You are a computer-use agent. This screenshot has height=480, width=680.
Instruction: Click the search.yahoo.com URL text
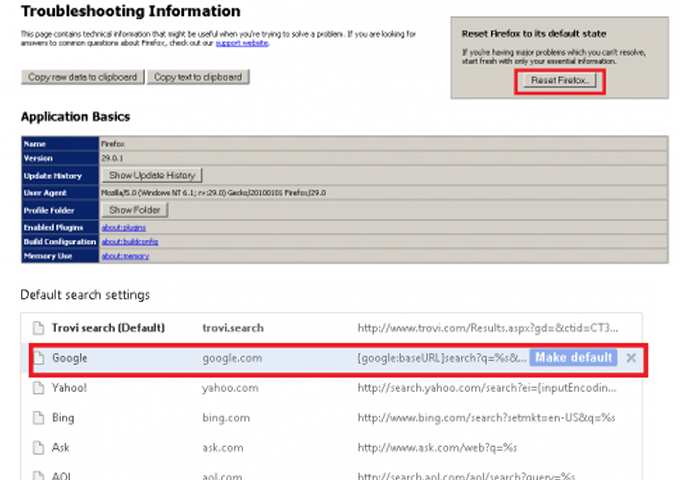pos(487,388)
